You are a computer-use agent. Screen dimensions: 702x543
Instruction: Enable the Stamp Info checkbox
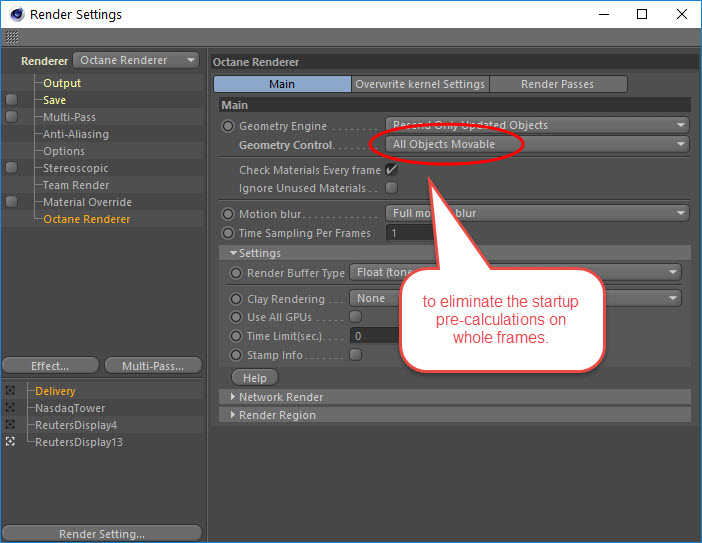pos(355,355)
